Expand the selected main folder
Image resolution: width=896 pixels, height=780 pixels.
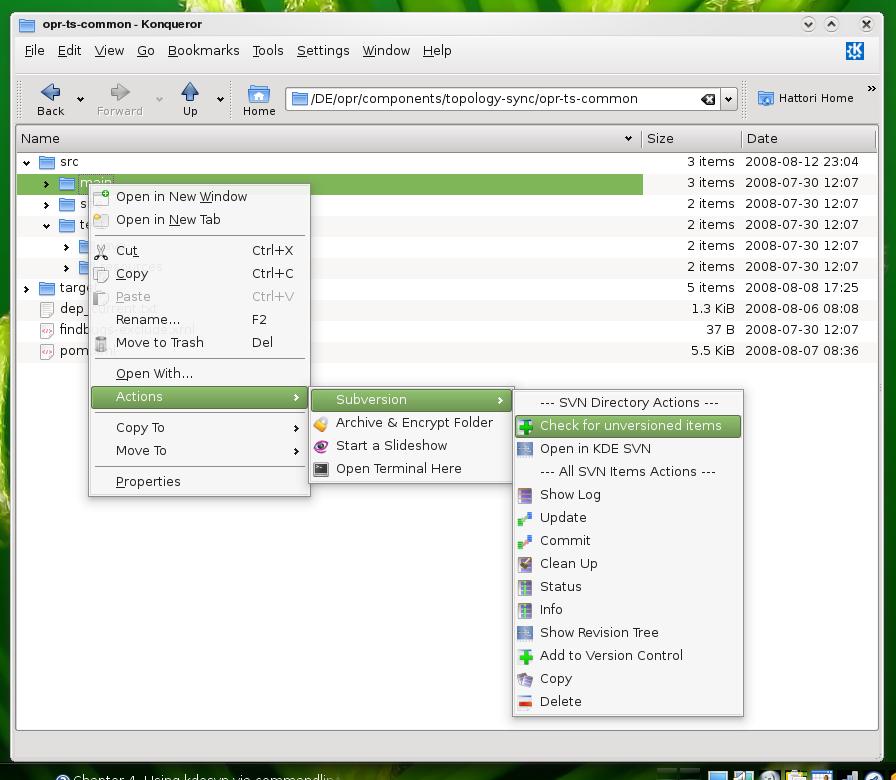tap(47, 184)
